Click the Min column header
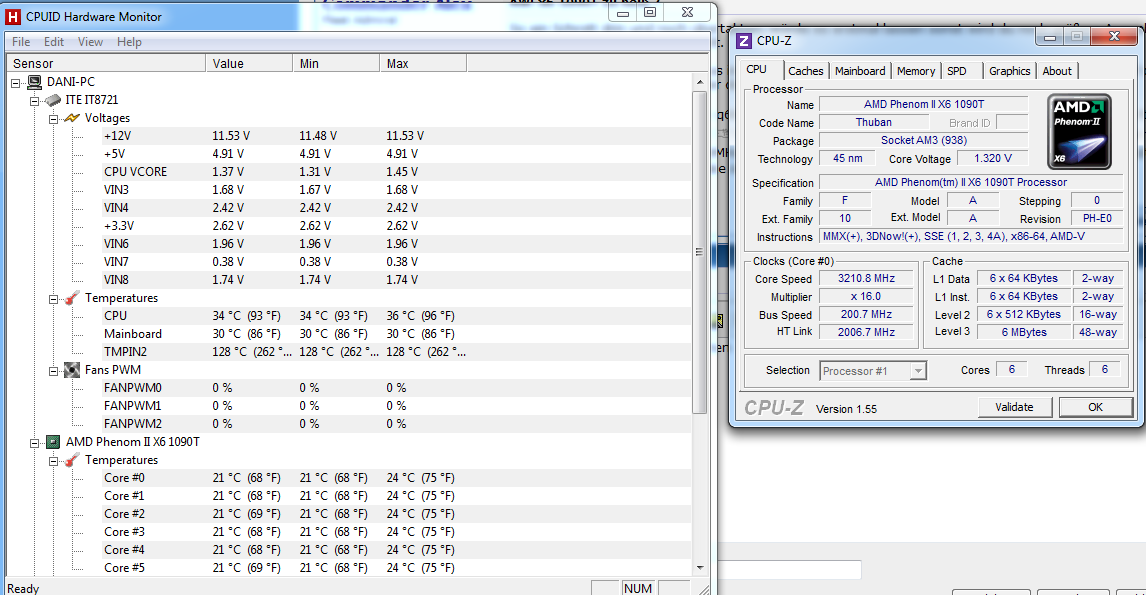1146x595 pixels. [336, 64]
